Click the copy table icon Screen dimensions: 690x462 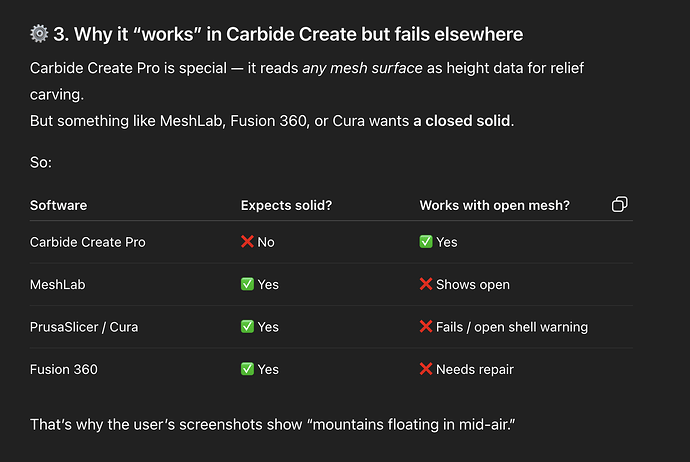(619, 205)
